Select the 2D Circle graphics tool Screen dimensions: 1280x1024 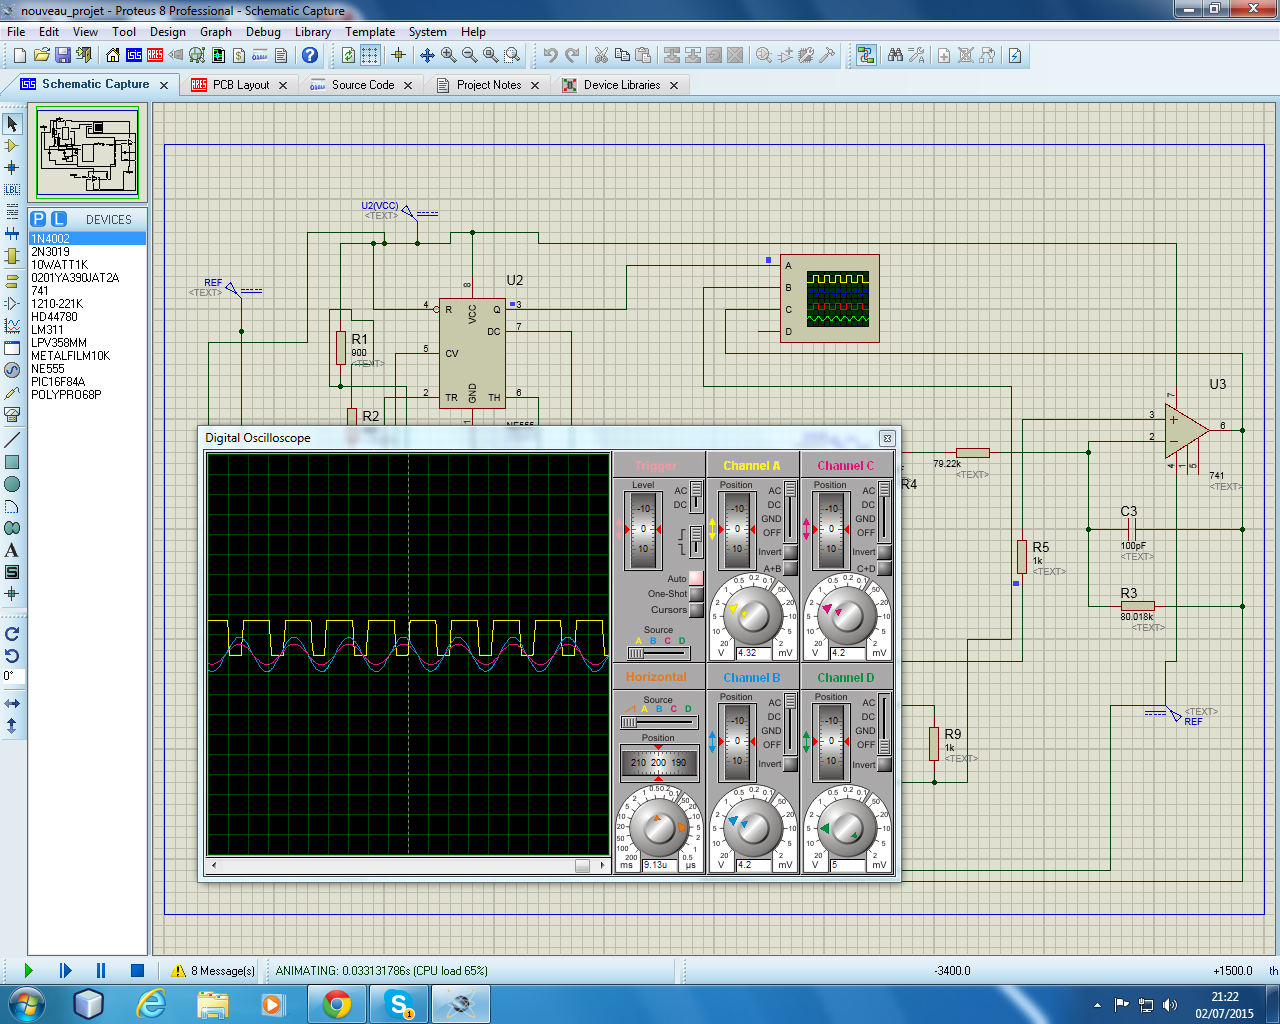12,484
